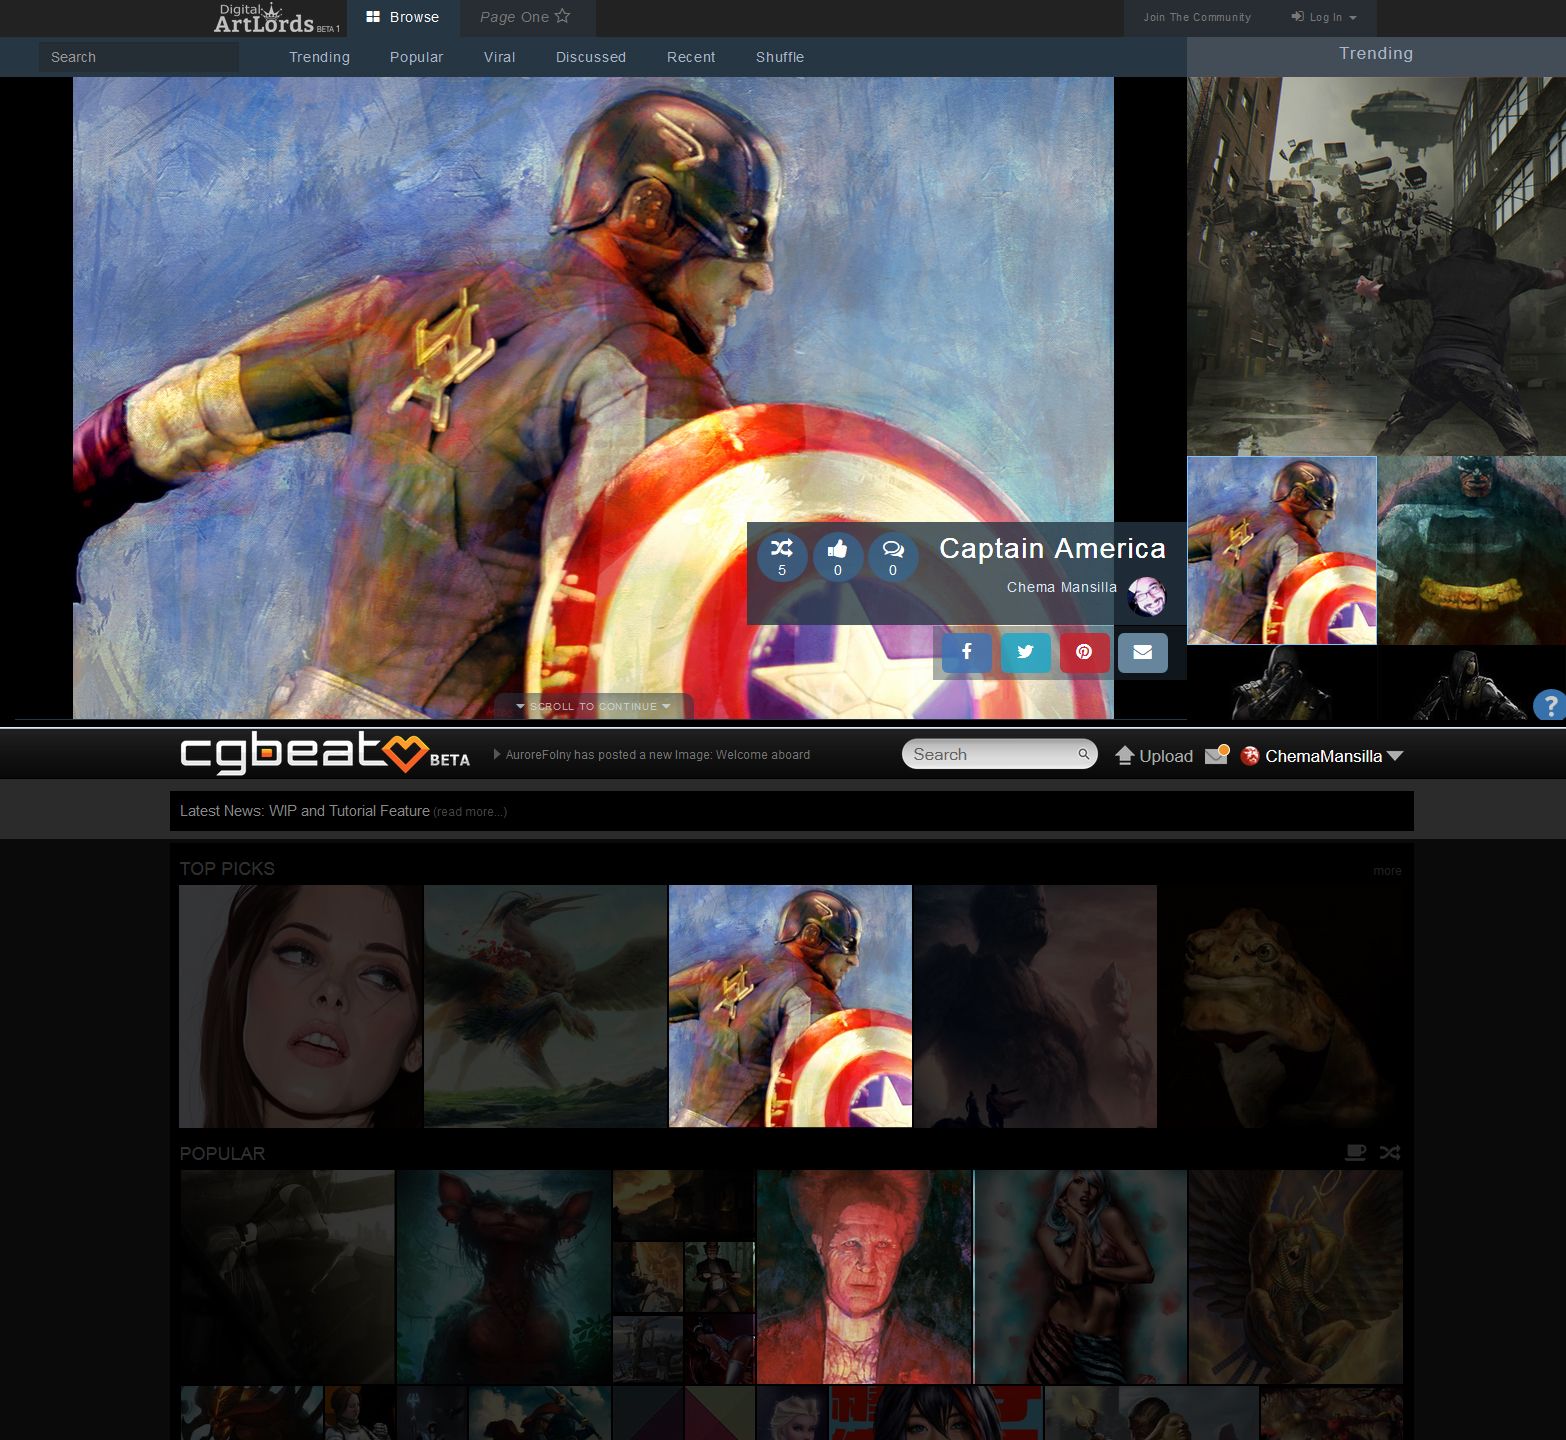Image resolution: width=1566 pixels, height=1440 pixels.
Task: Click the Scroll To Continue button
Action: tap(593, 706)
